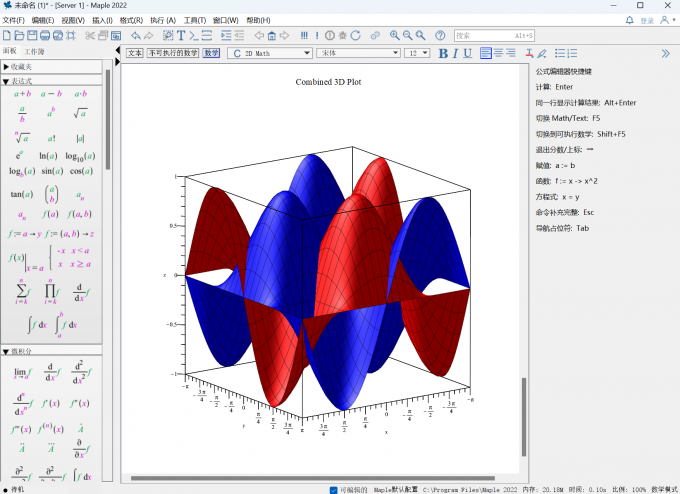Open the user account dropdown

[x=667, y=20]
